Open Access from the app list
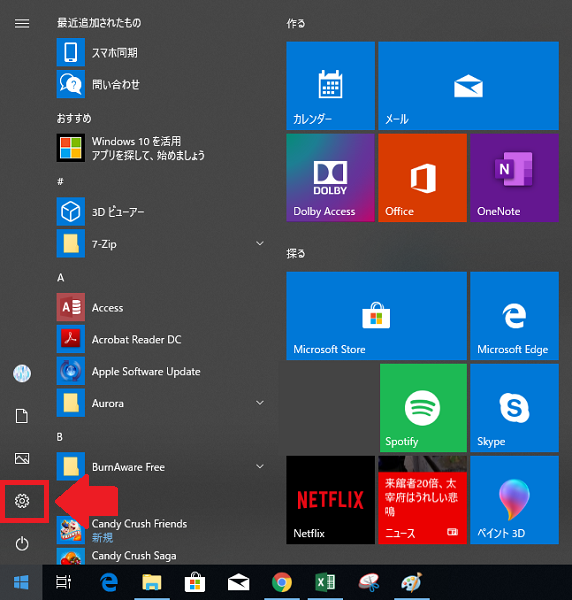This screenshot has width=572, height=600. tap(161, 307)
